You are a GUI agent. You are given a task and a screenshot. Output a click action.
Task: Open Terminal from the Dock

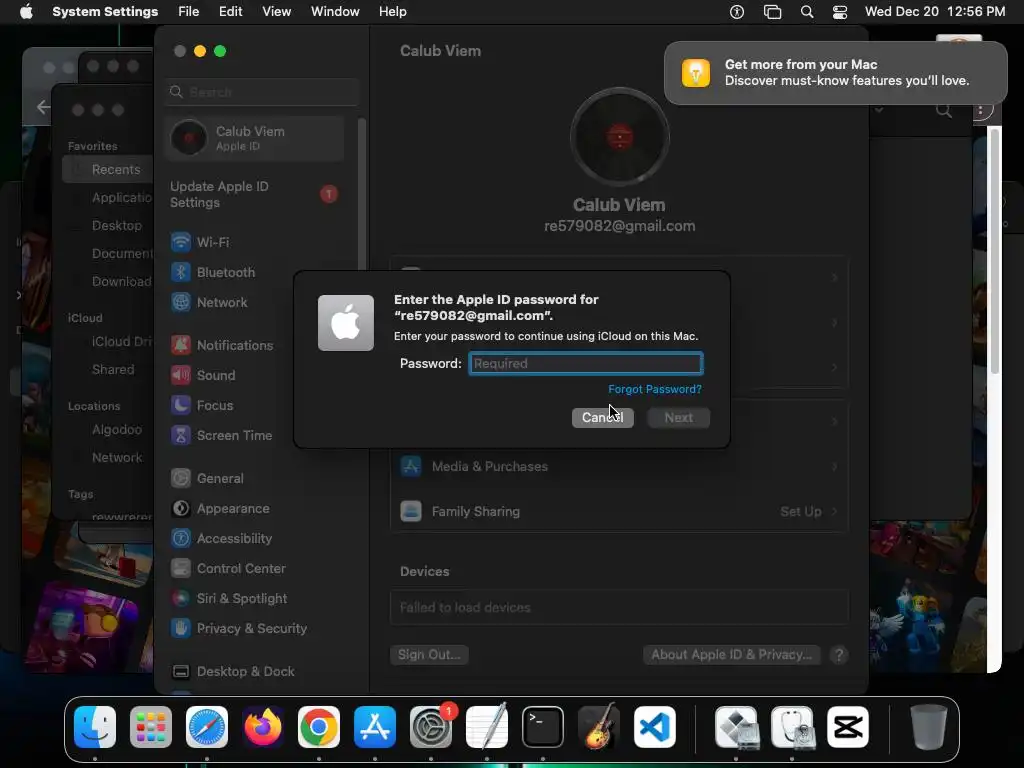click(543, 727)
